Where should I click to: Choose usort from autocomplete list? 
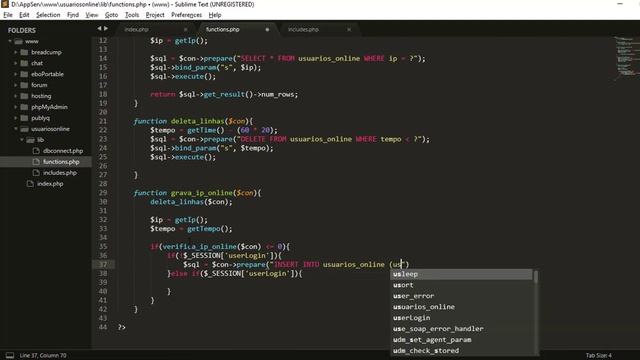pos(462,285)
